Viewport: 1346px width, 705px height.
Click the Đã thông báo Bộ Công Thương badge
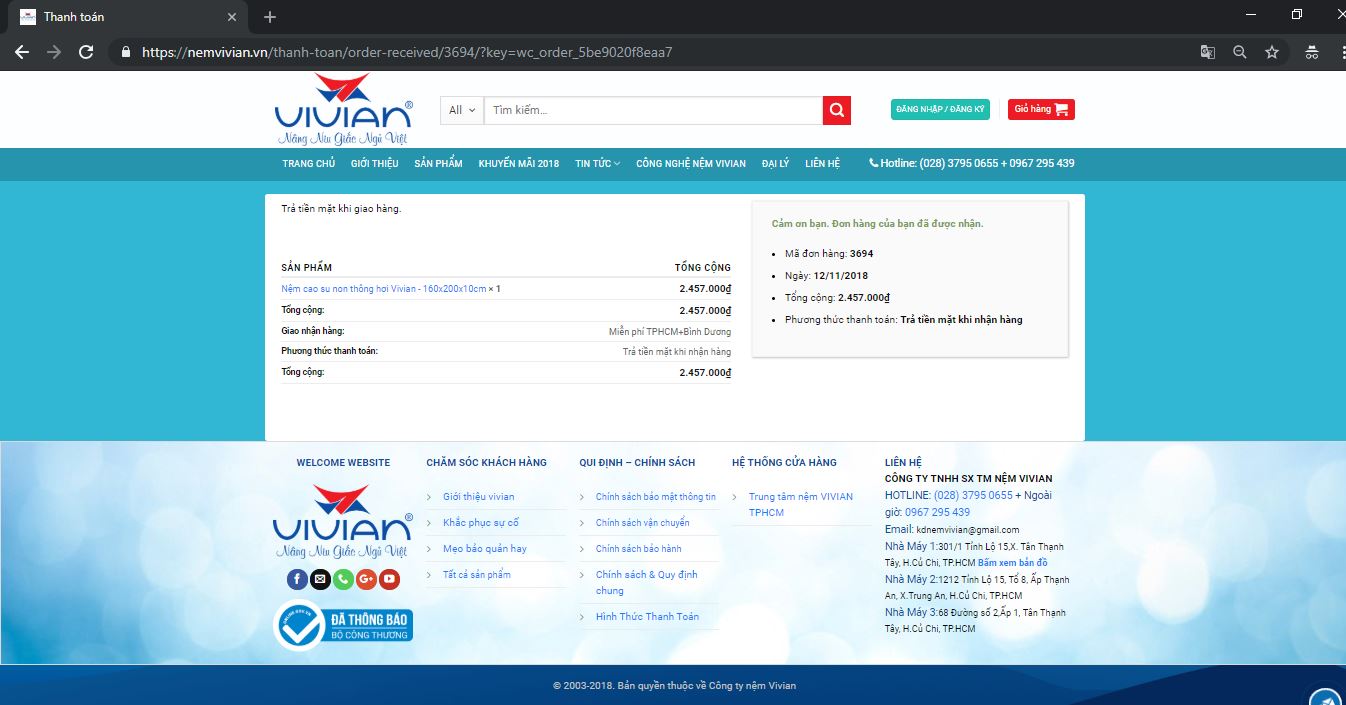coord(343,625)
